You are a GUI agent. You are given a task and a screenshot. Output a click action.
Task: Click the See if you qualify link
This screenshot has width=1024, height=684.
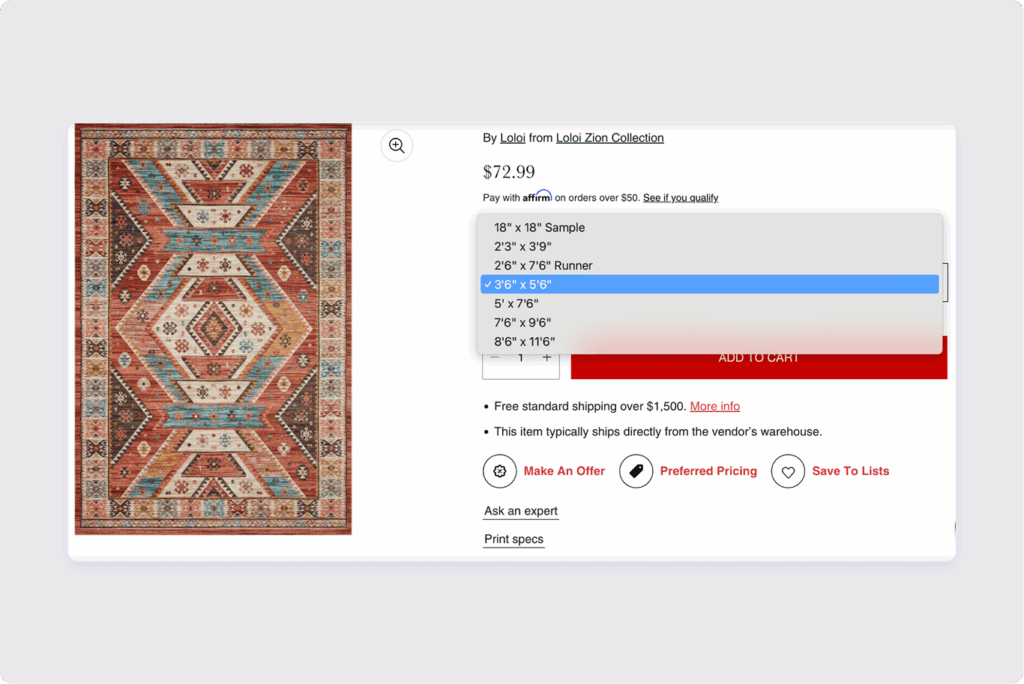tap(680, 198)
